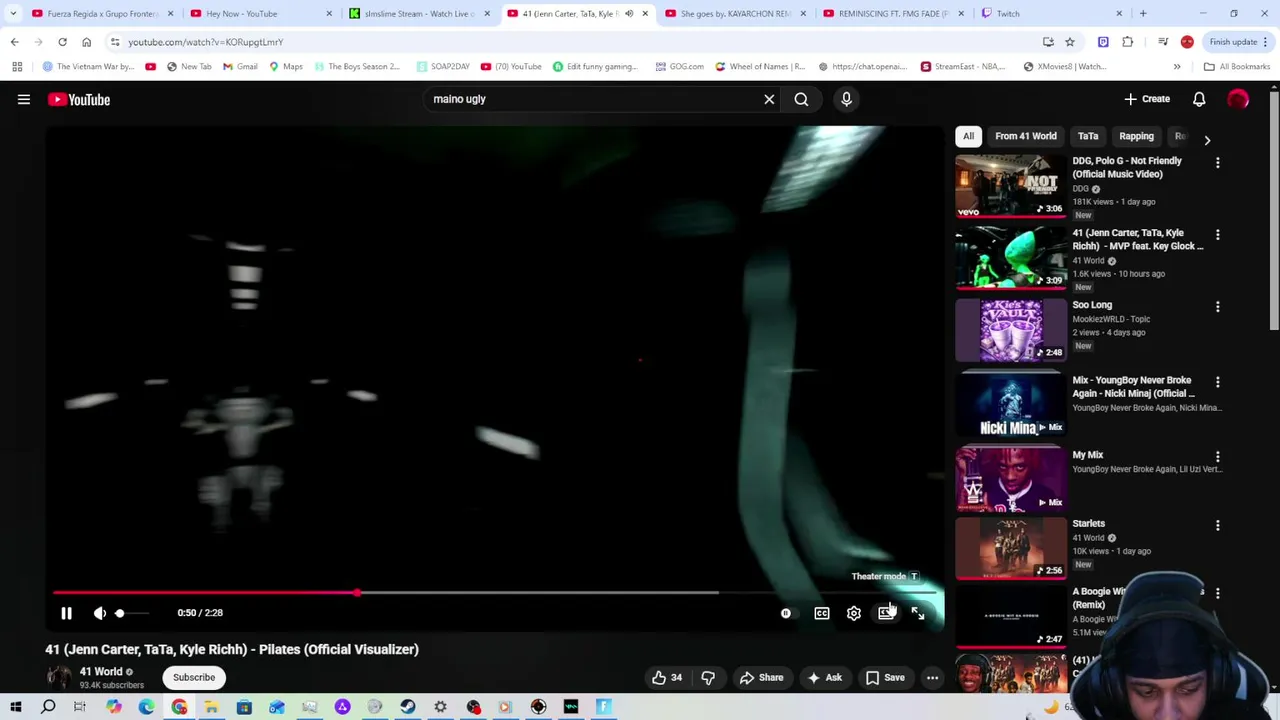Open a new browser tab
This screenshot has height=720, width=1280.
[1143, 14]
